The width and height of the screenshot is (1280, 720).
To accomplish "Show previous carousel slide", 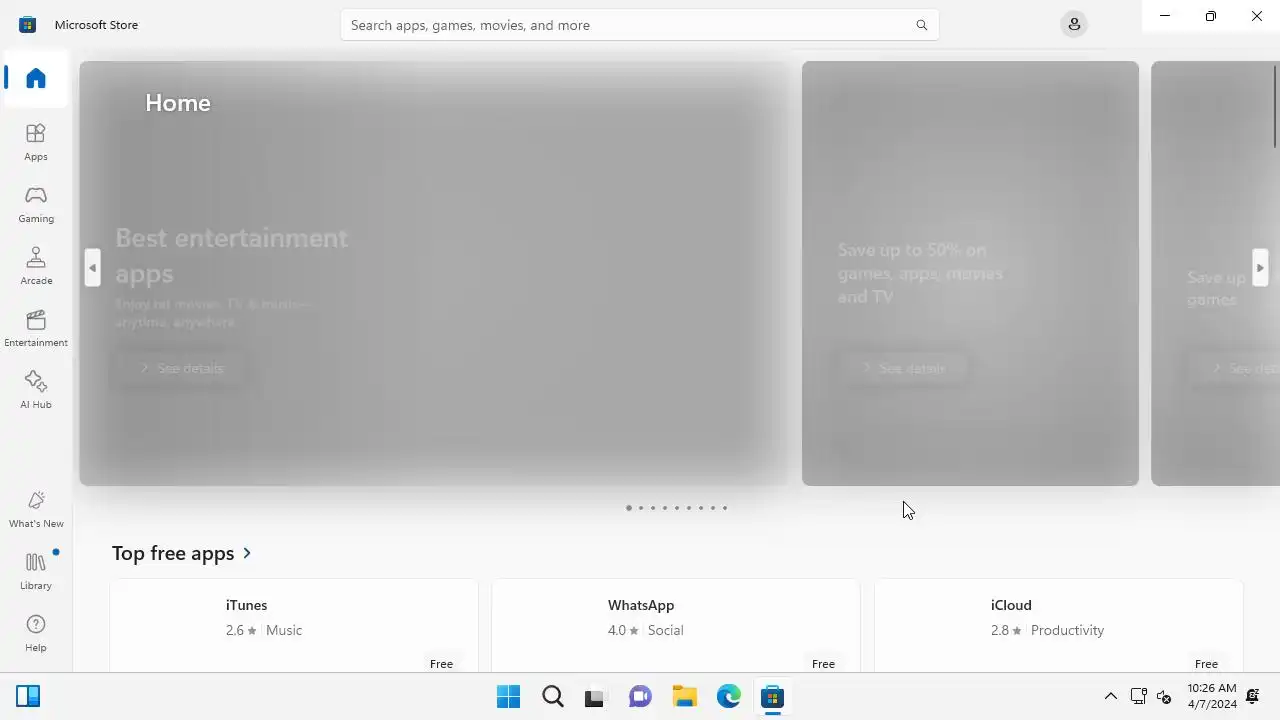I will (93, 268).
